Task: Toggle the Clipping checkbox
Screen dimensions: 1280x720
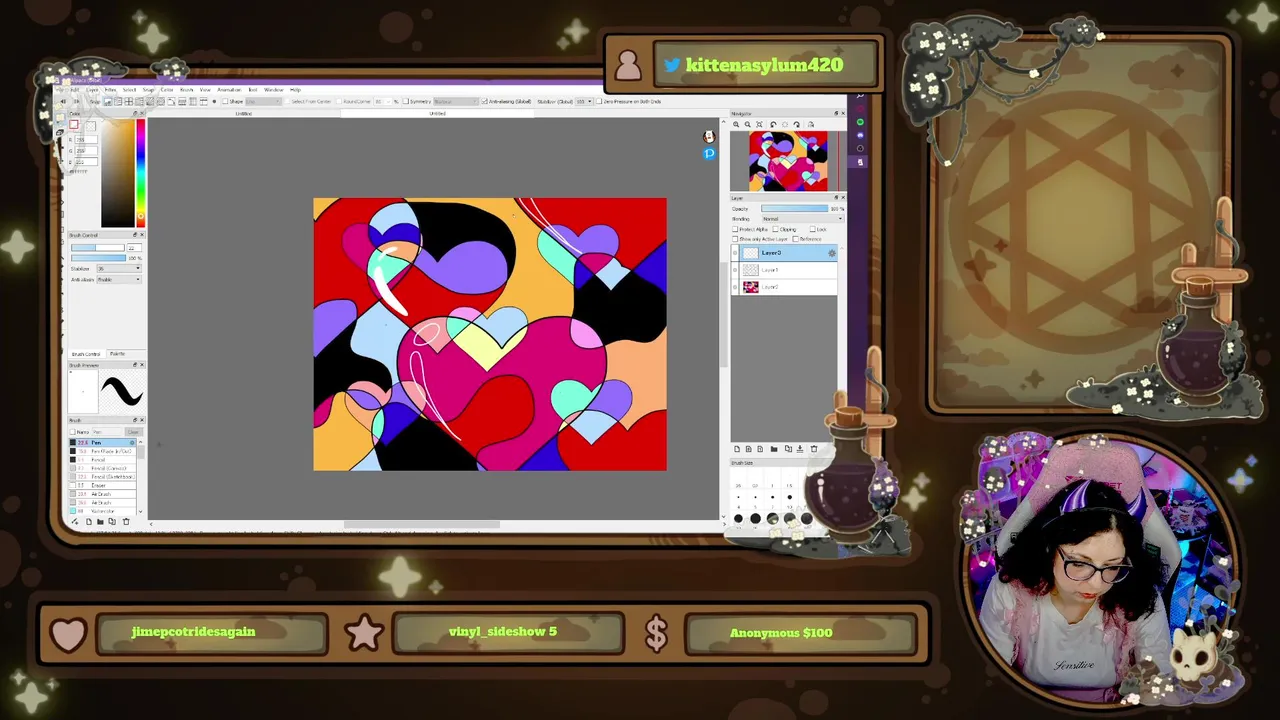Action: click(x=776, y=229)
